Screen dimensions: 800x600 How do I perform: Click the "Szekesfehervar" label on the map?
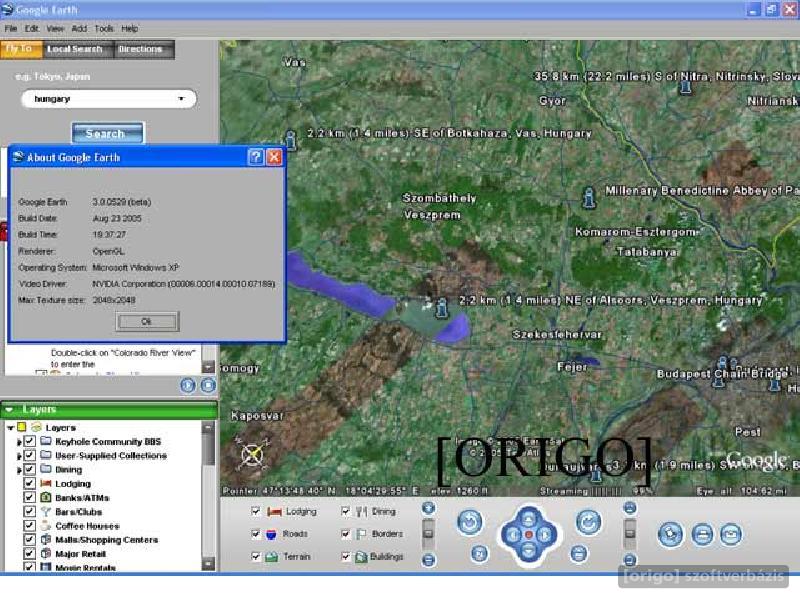tap(557, 335)
